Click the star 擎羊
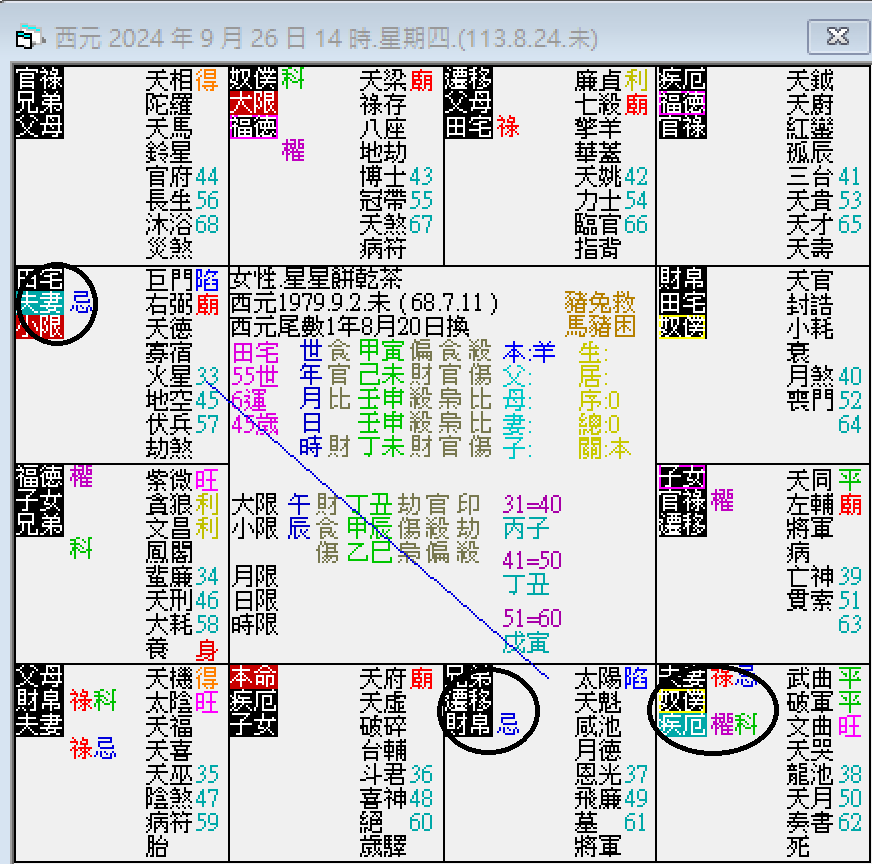This screenshot has height=864, width=872. [598, 128]
